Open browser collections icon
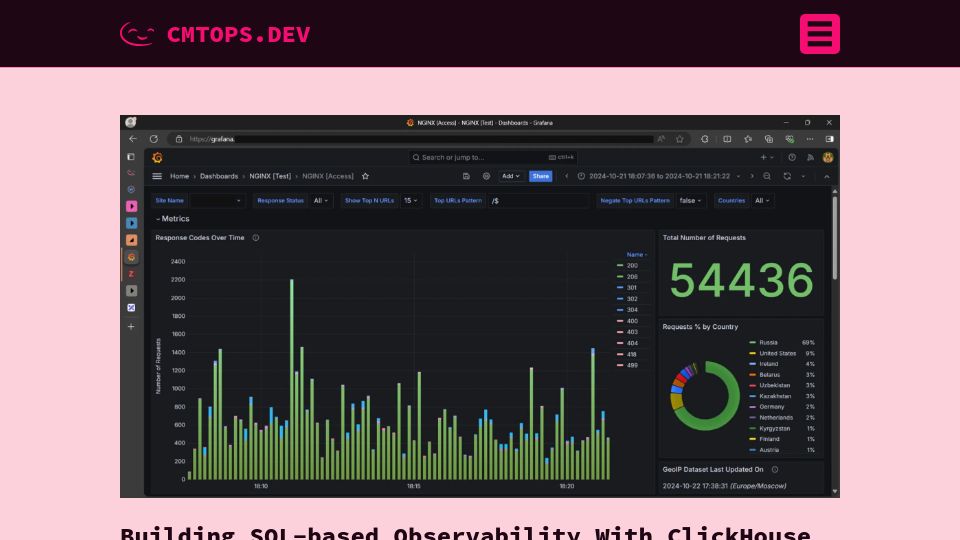The height and width of the screenshot is (540, 960). (x=769, y=139)
